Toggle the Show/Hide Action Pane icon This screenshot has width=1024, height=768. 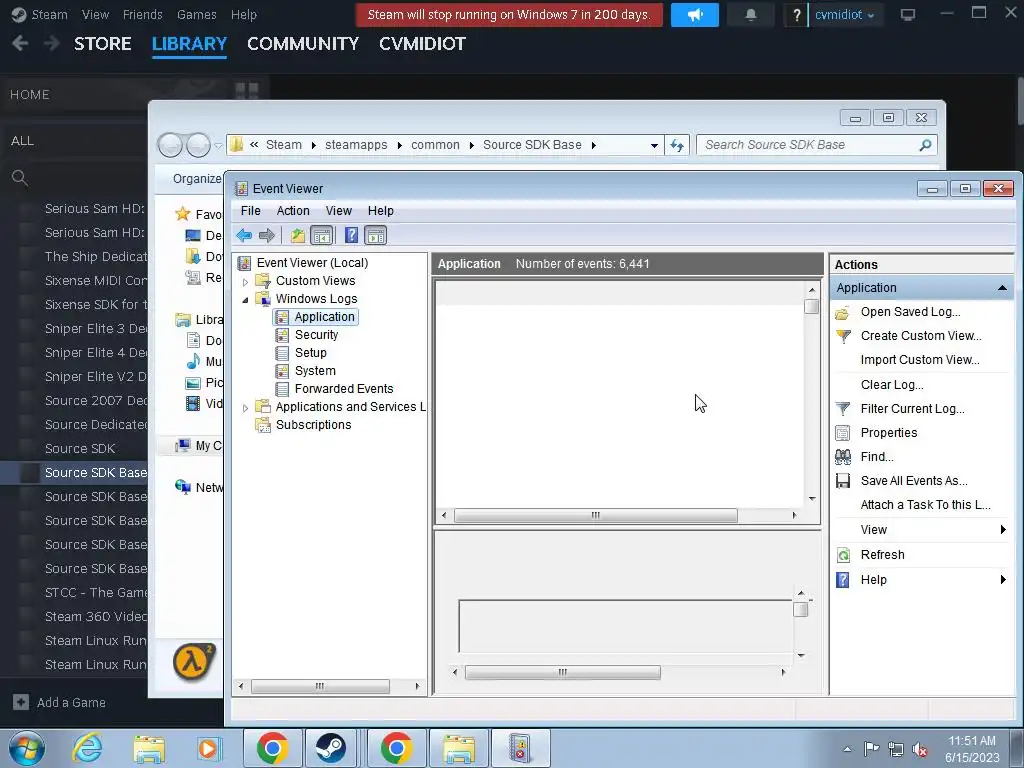click(376, 235)
